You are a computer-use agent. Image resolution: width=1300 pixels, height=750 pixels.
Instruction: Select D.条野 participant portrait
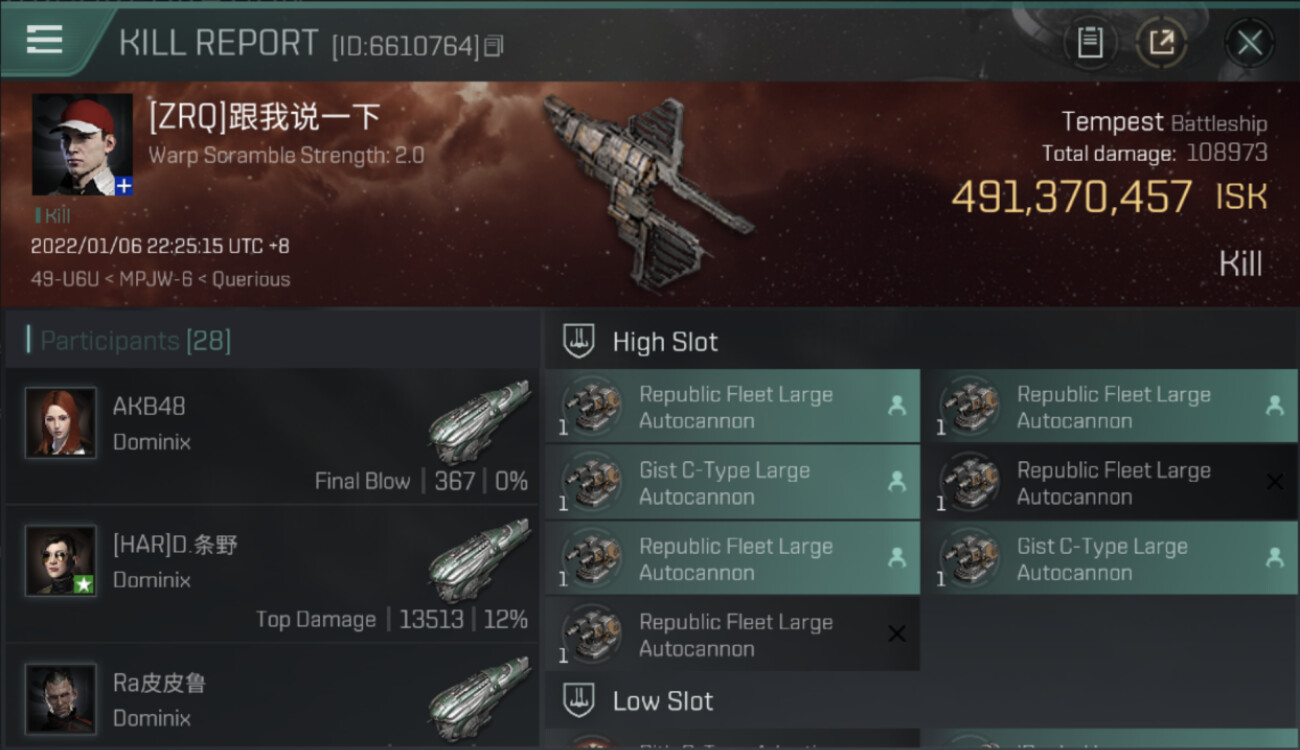[61, 561]
